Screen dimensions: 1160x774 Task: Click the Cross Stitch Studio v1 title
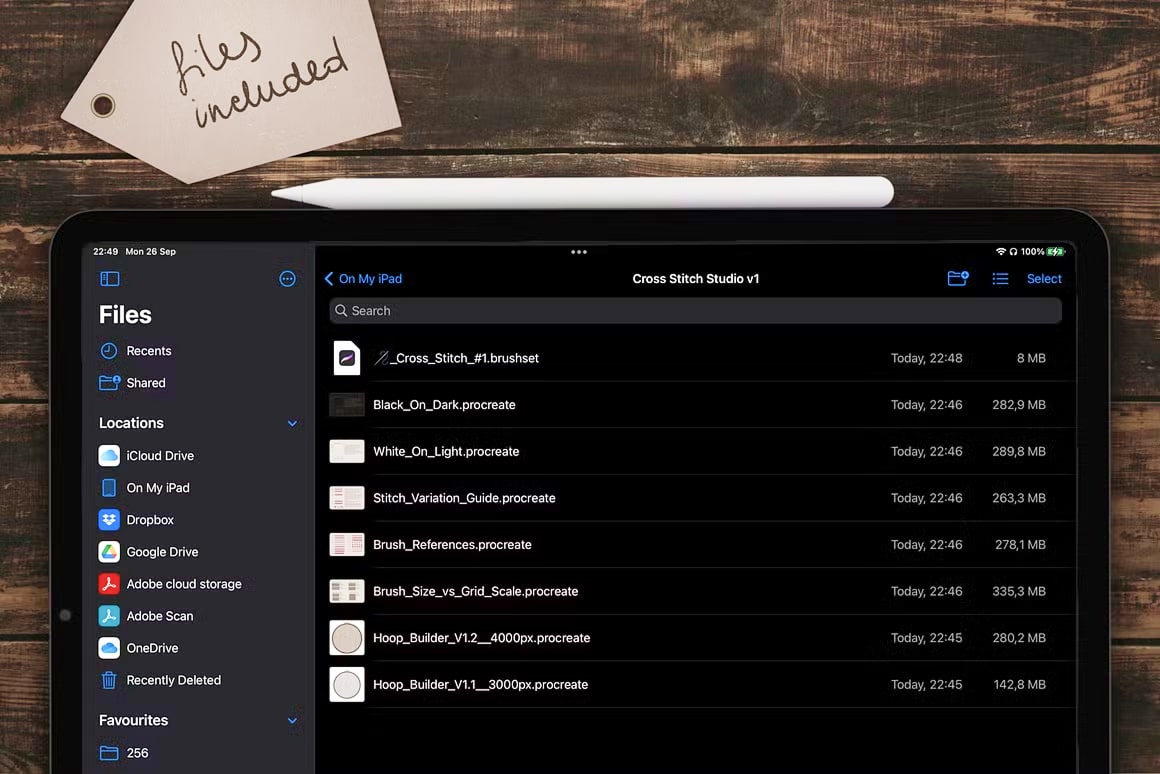[695, 279]
